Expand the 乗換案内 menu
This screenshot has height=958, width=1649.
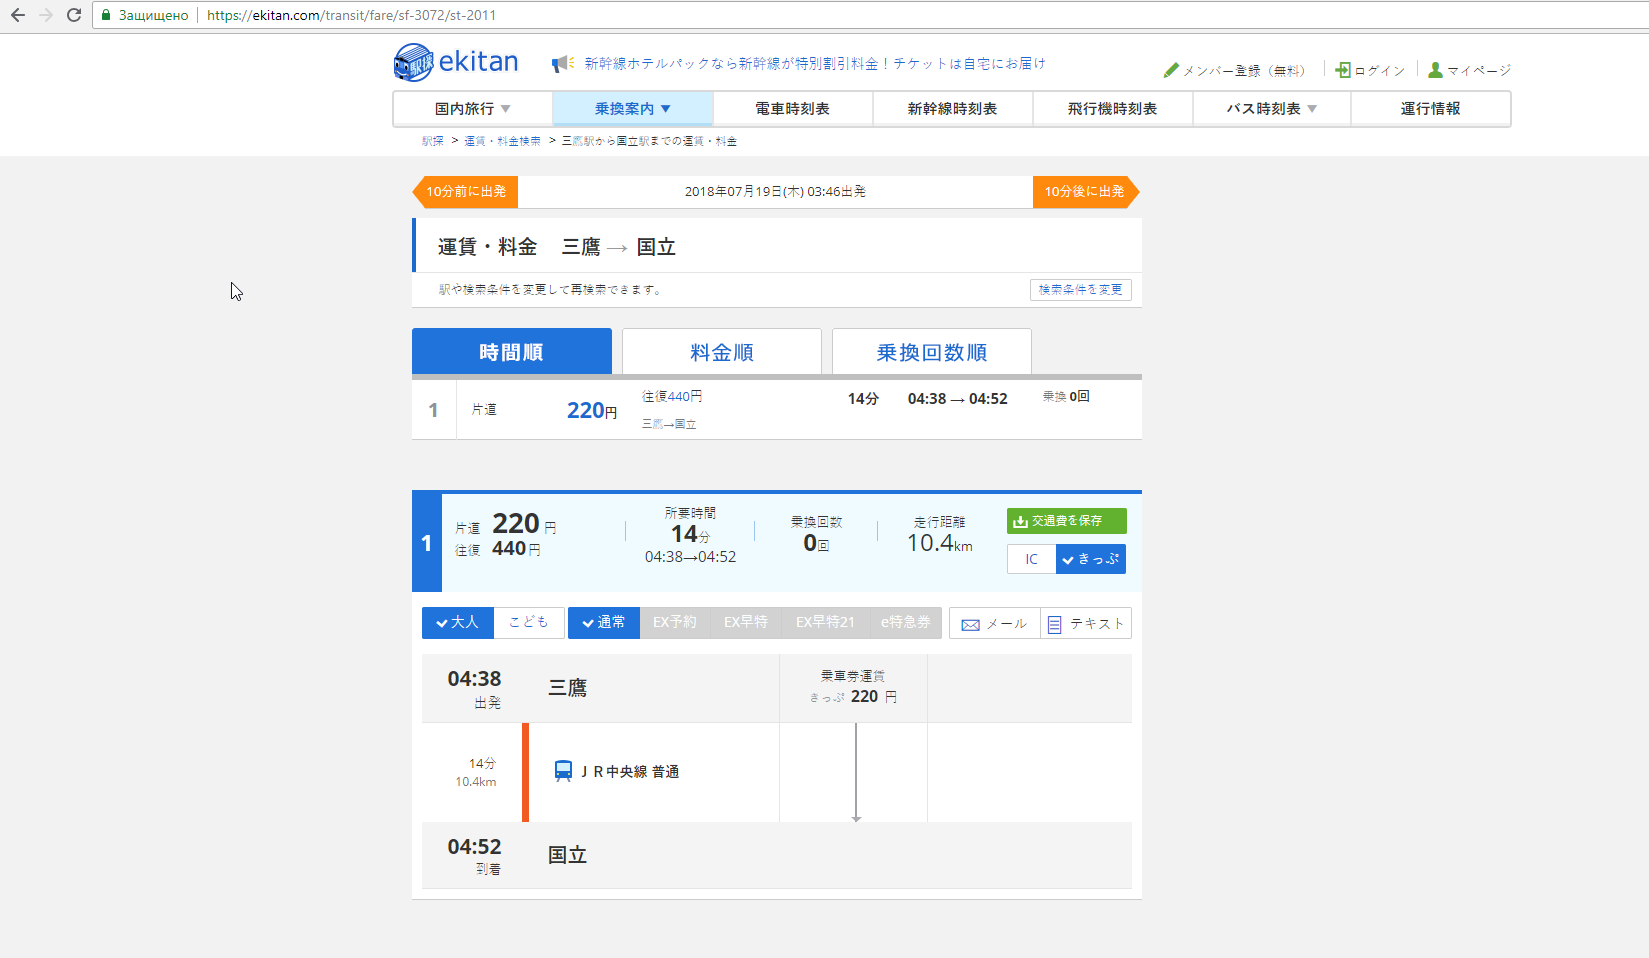click(x=633, y=109)
